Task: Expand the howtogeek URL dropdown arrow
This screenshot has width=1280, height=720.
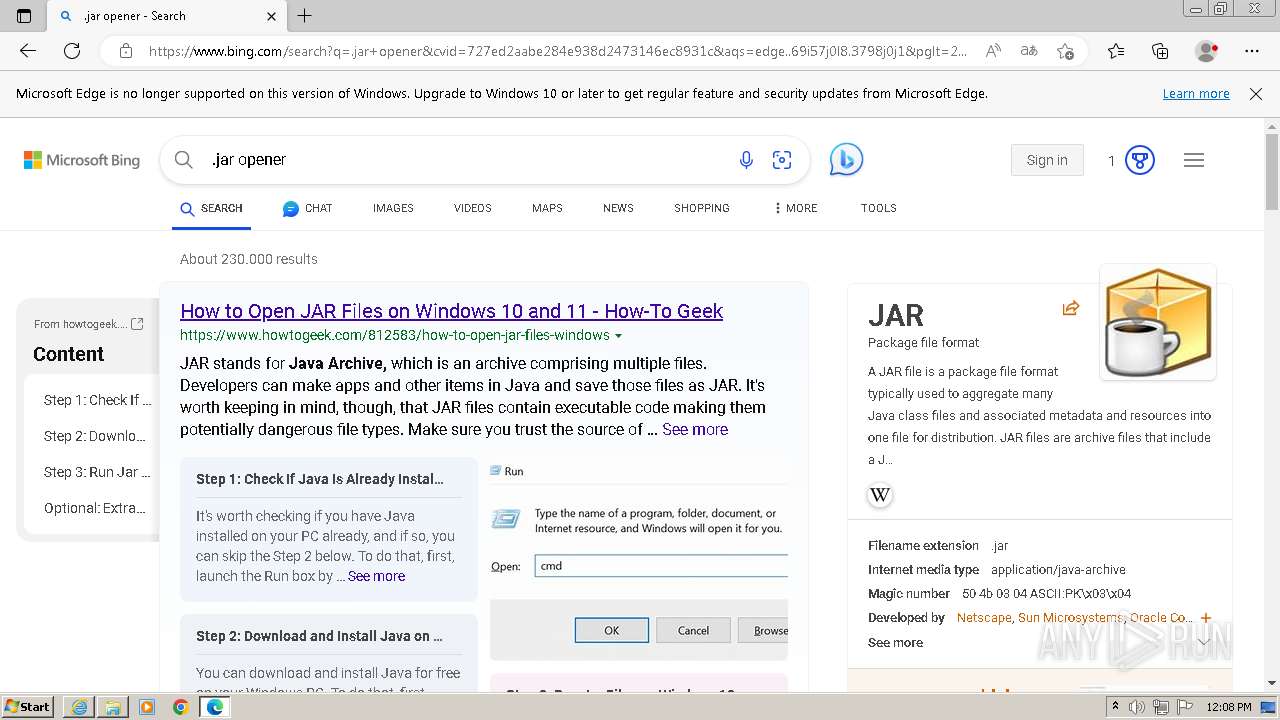Action: tap(618, 336)
